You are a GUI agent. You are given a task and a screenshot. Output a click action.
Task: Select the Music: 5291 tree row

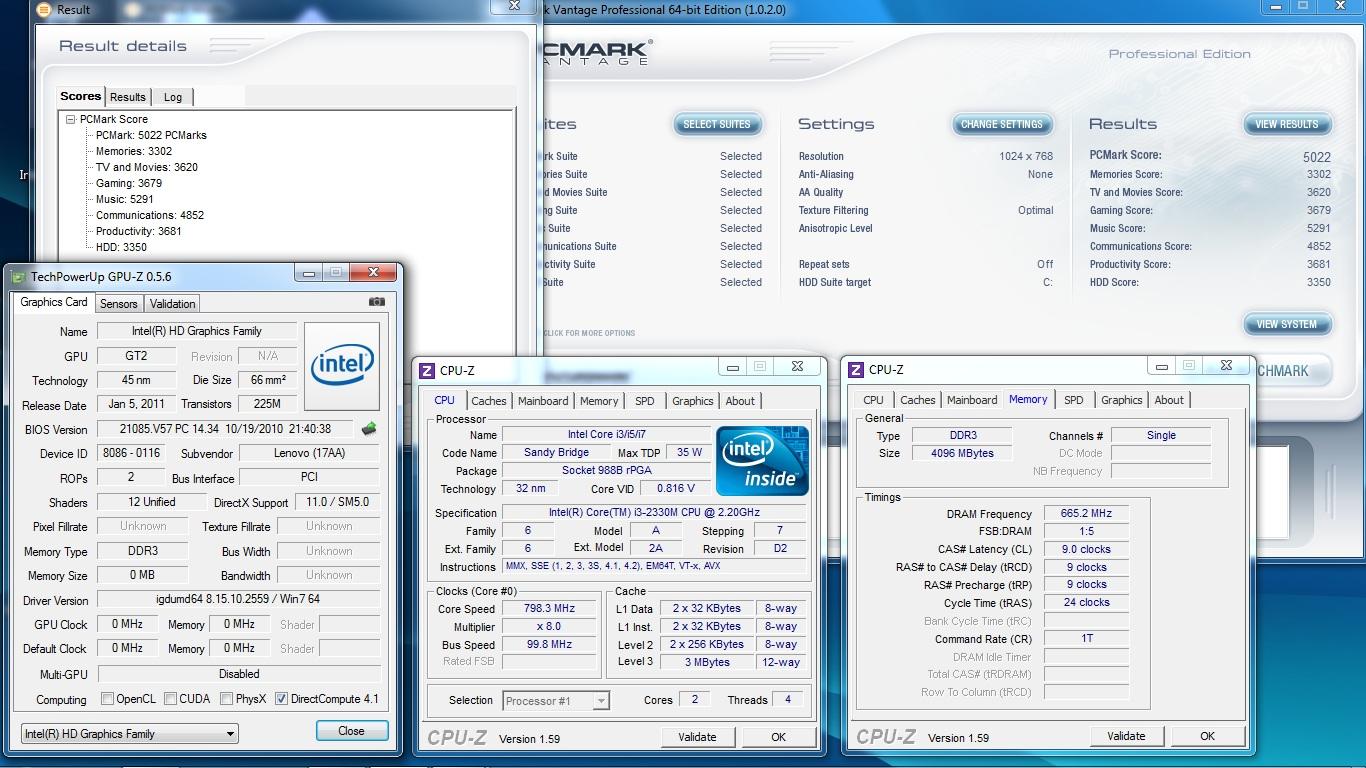[125, 199]
